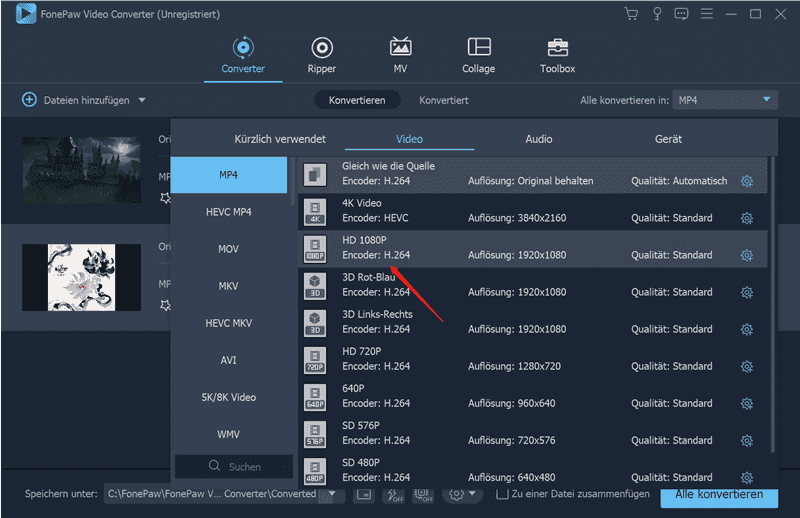Select AVI in format list

229,360
